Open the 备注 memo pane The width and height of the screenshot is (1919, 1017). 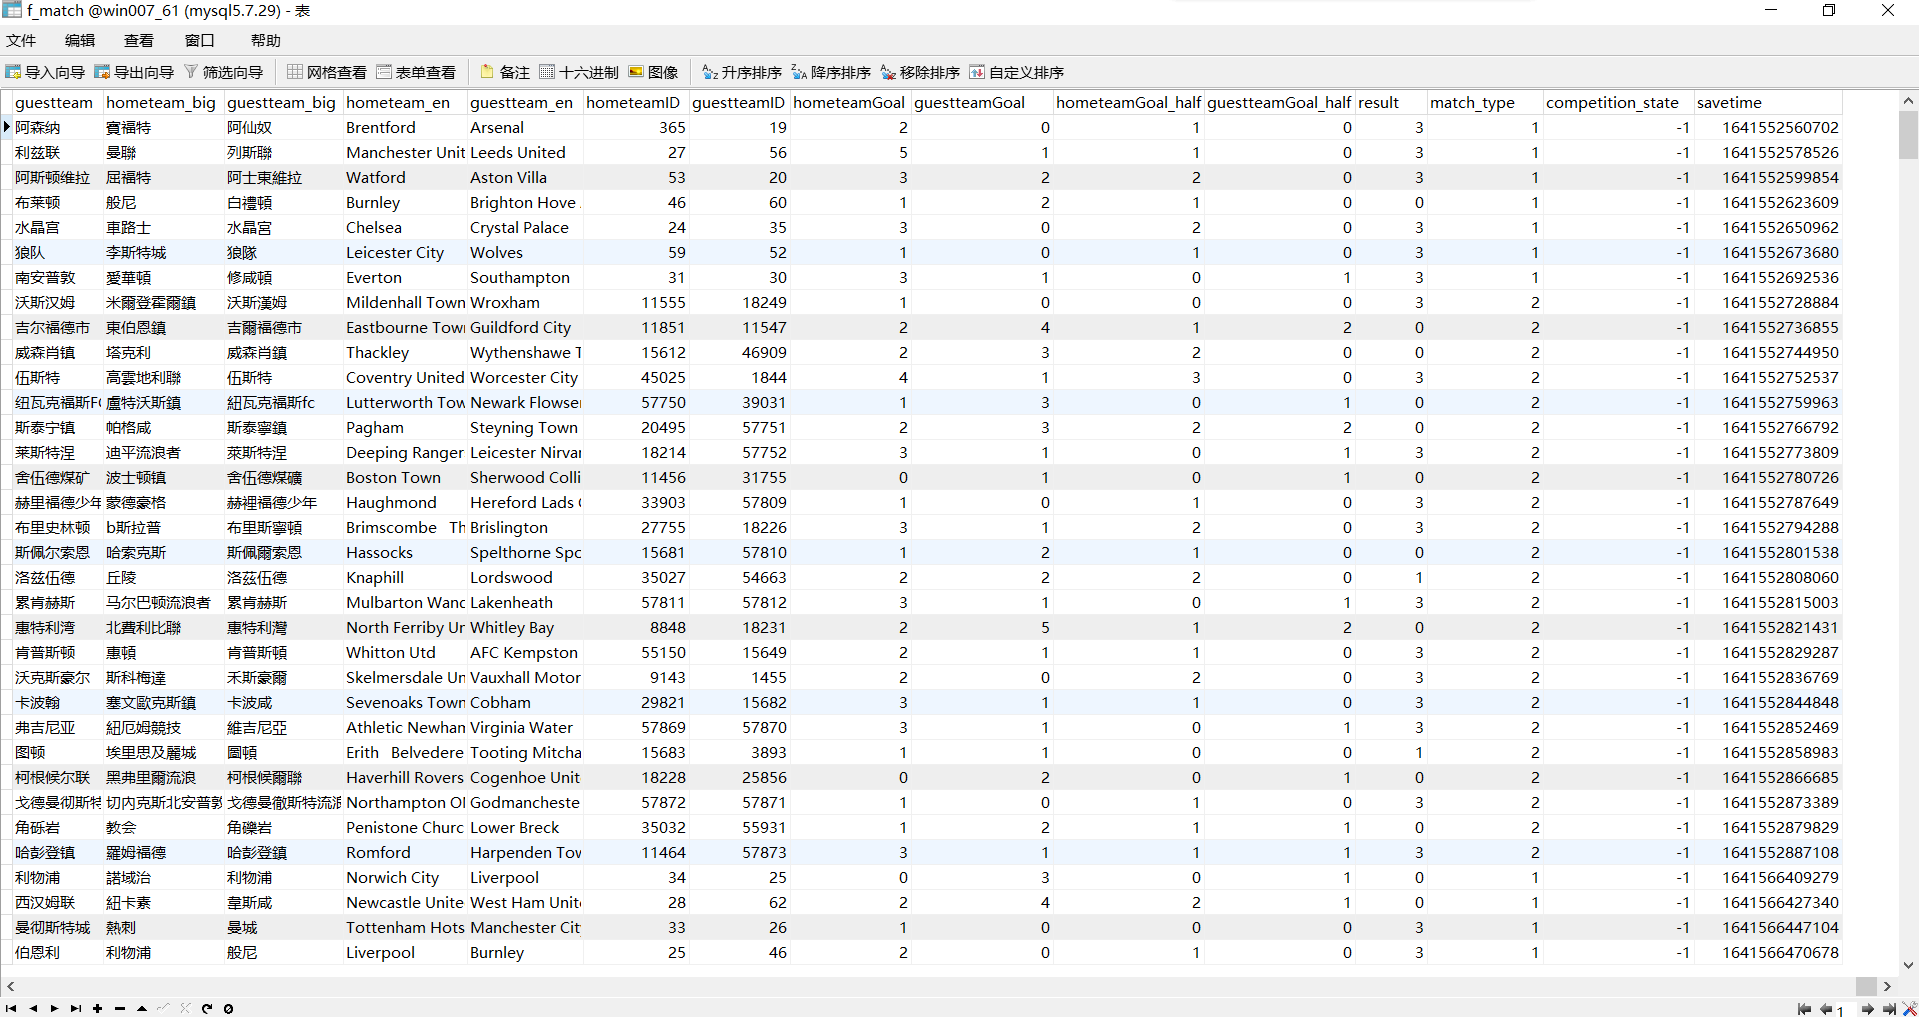point(505,72)
